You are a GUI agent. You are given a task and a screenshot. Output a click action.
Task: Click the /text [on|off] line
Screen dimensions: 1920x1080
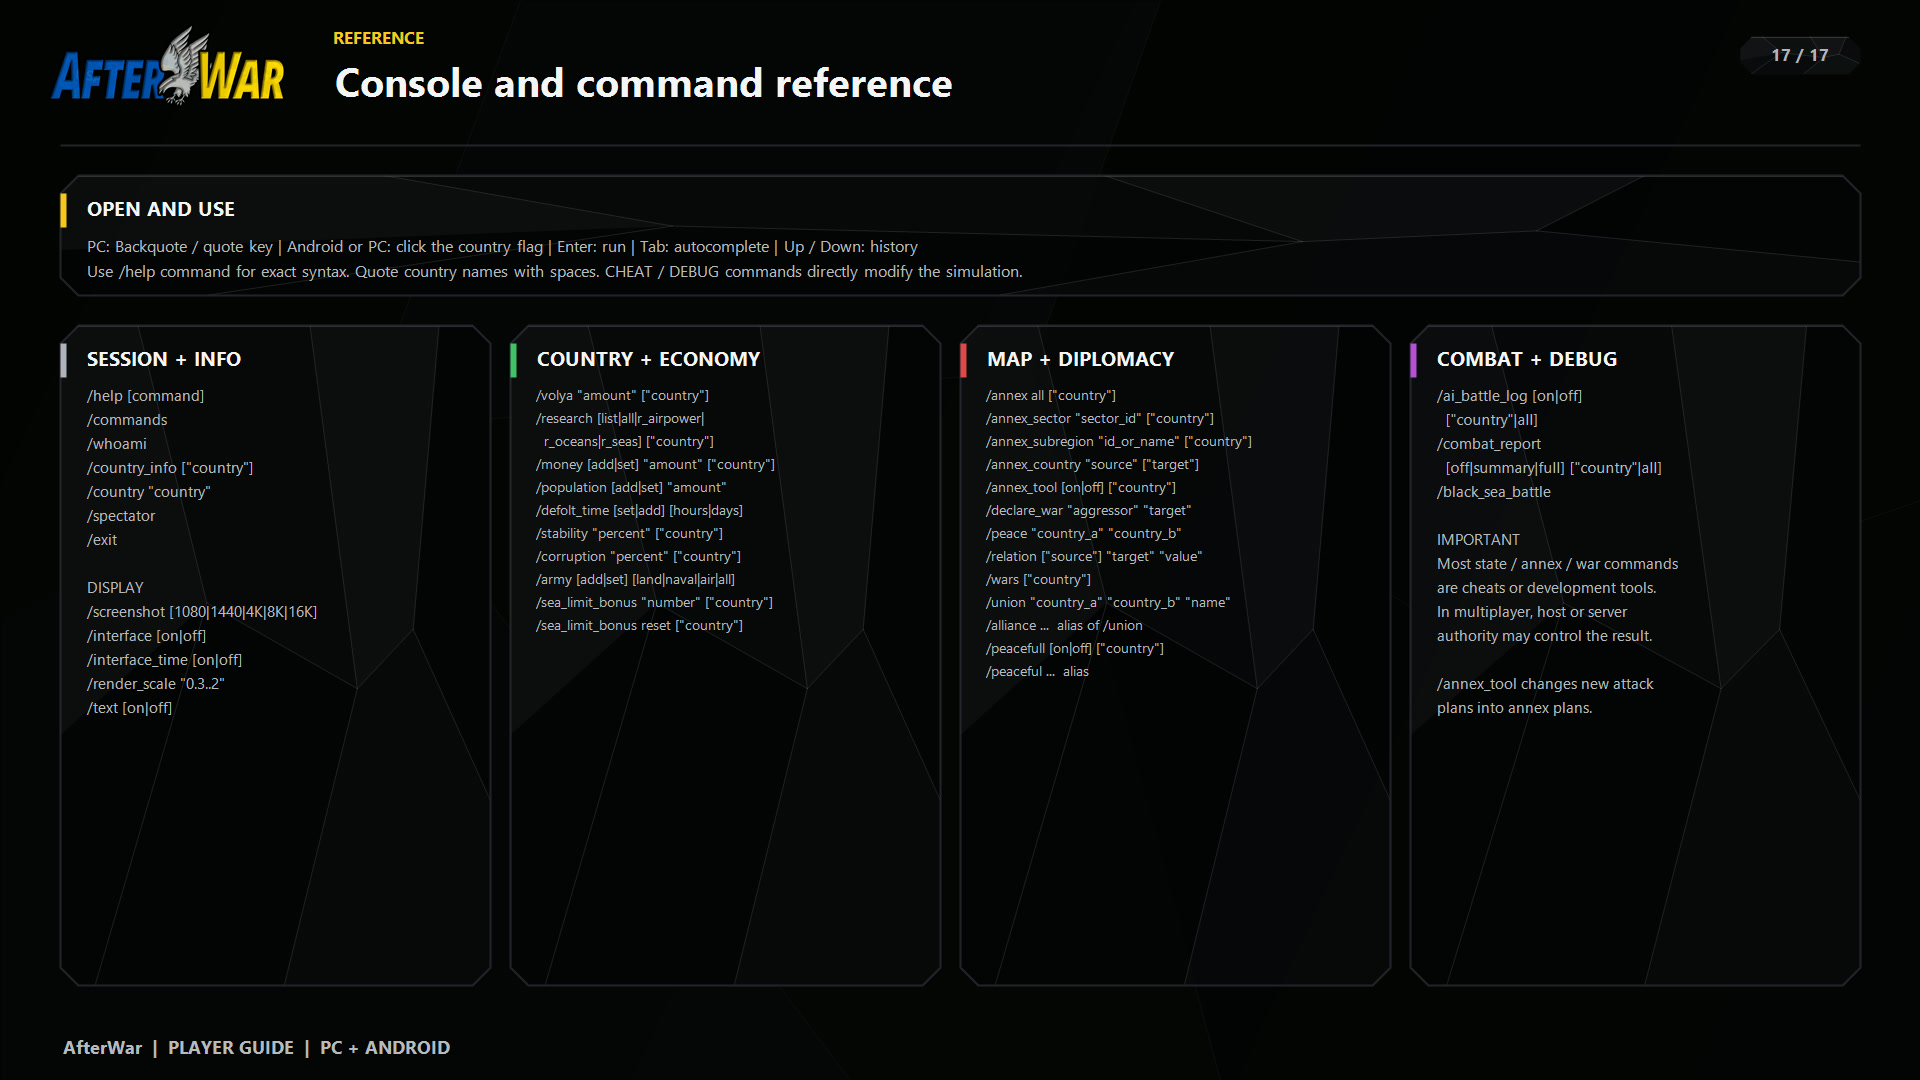tap(129, 708)
